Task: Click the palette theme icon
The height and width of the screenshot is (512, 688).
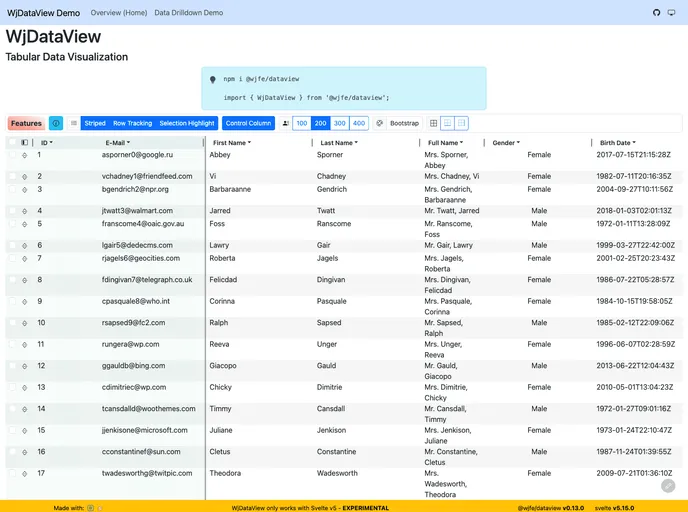Action: (x=380, y=123)
